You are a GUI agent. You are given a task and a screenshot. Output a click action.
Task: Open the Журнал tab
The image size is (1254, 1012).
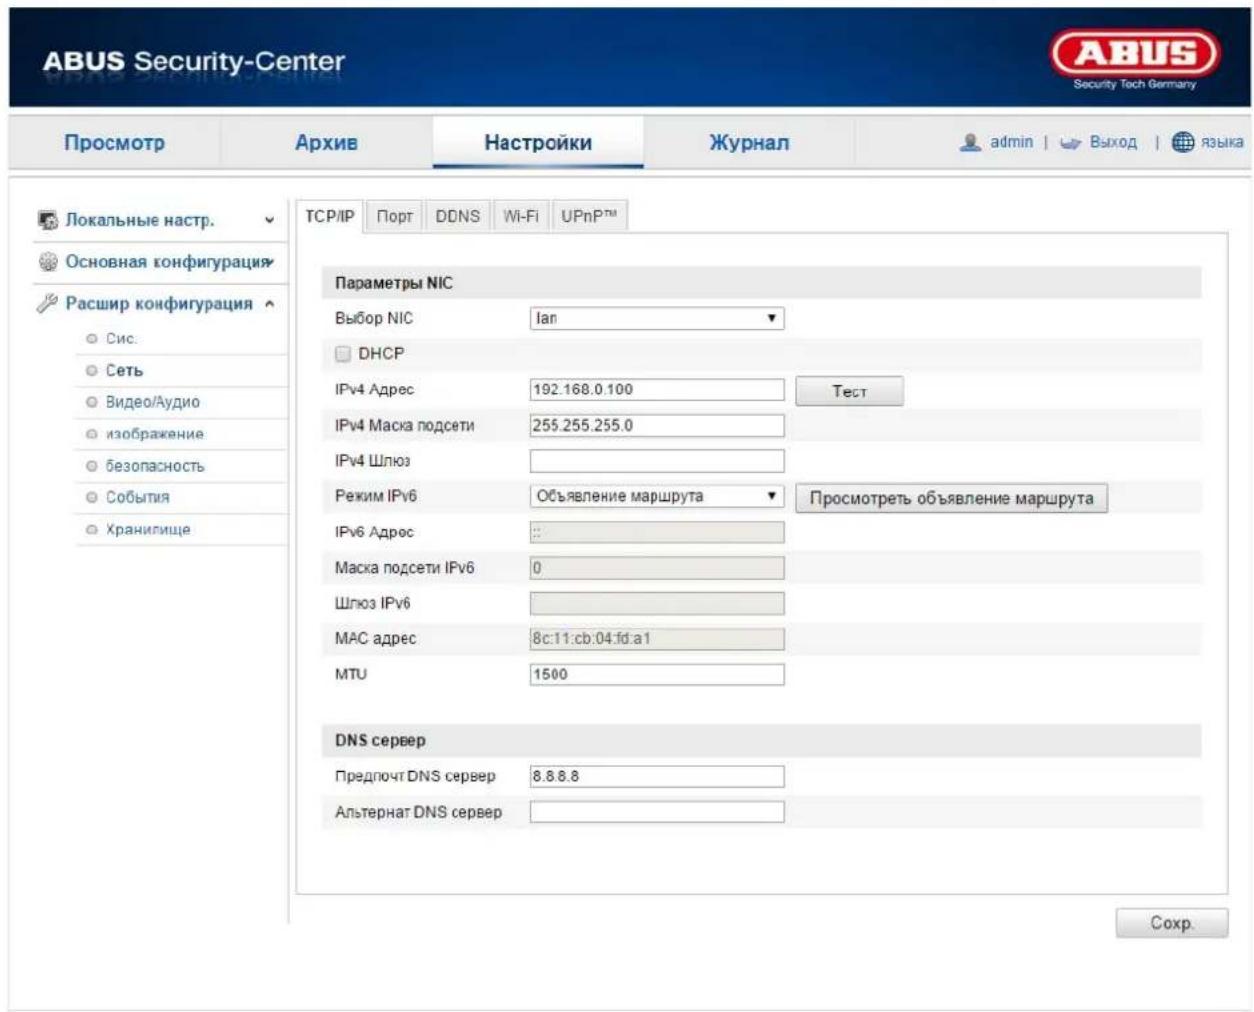point(749,142)
